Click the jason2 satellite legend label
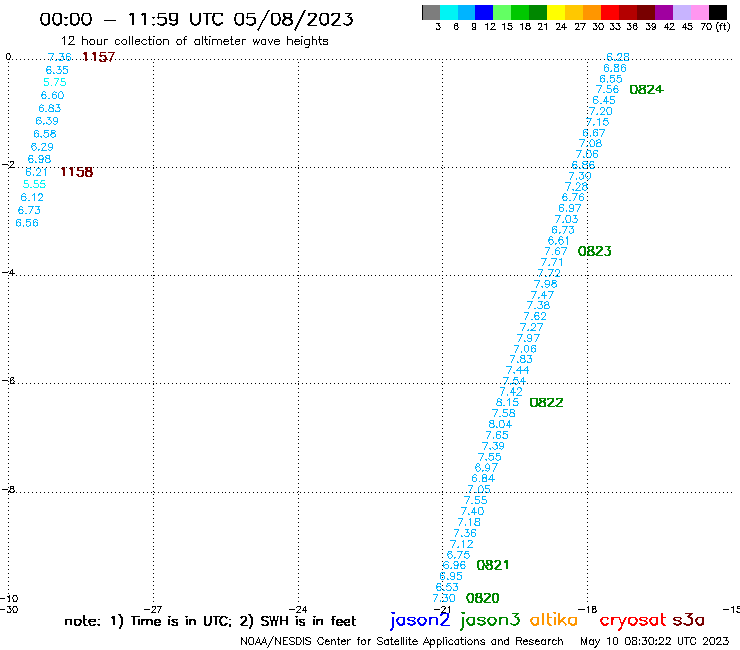The width and height of the screenshot is (740, 650). point(420,620)
